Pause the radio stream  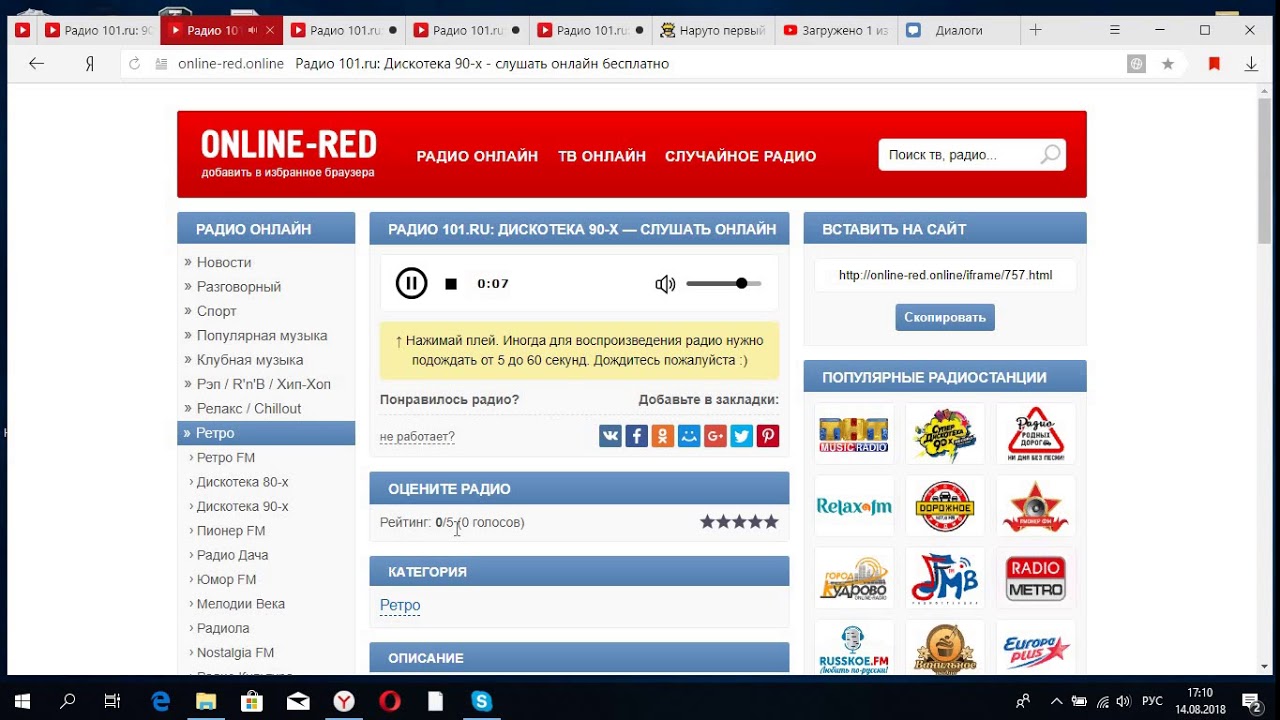[x=411, y=283]
